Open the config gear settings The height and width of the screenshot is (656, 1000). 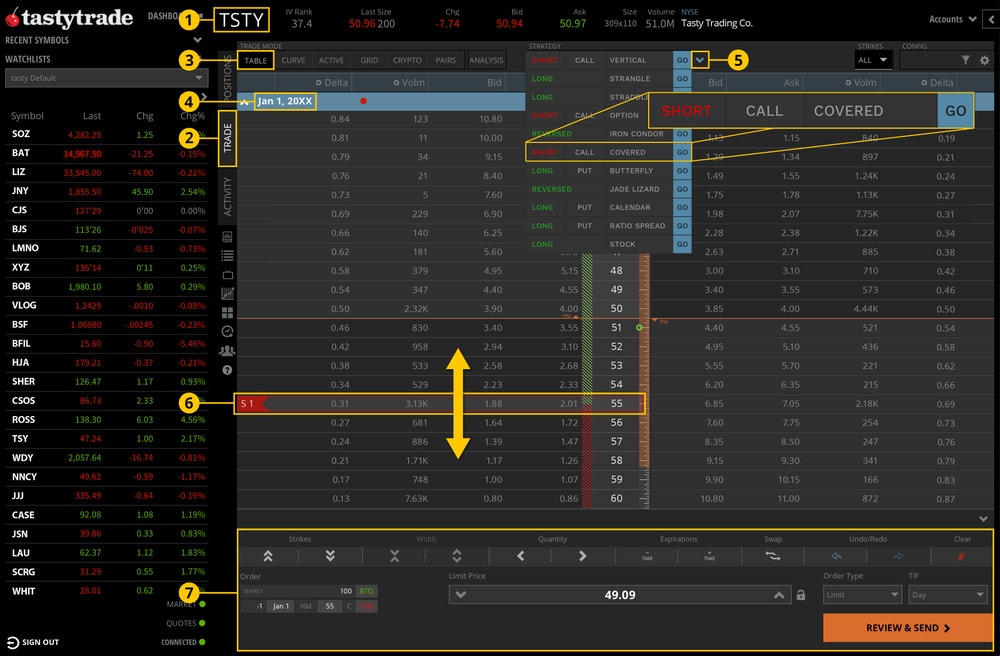pos(985,60)
